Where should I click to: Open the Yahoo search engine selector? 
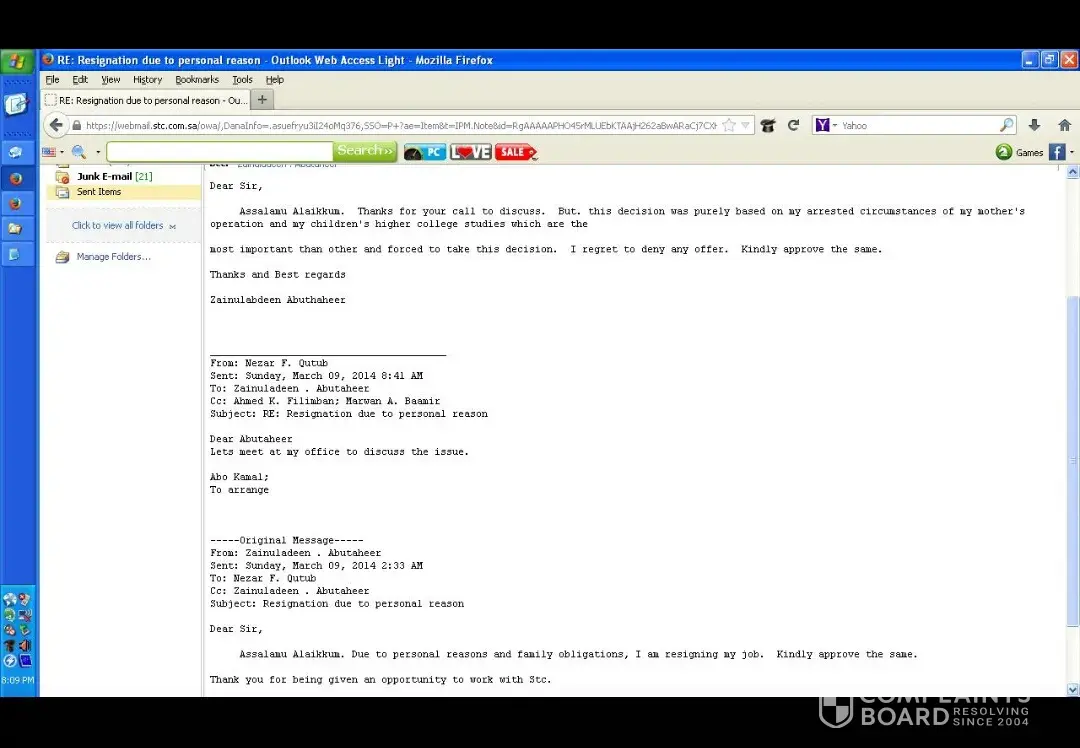(x=826, y=125)
